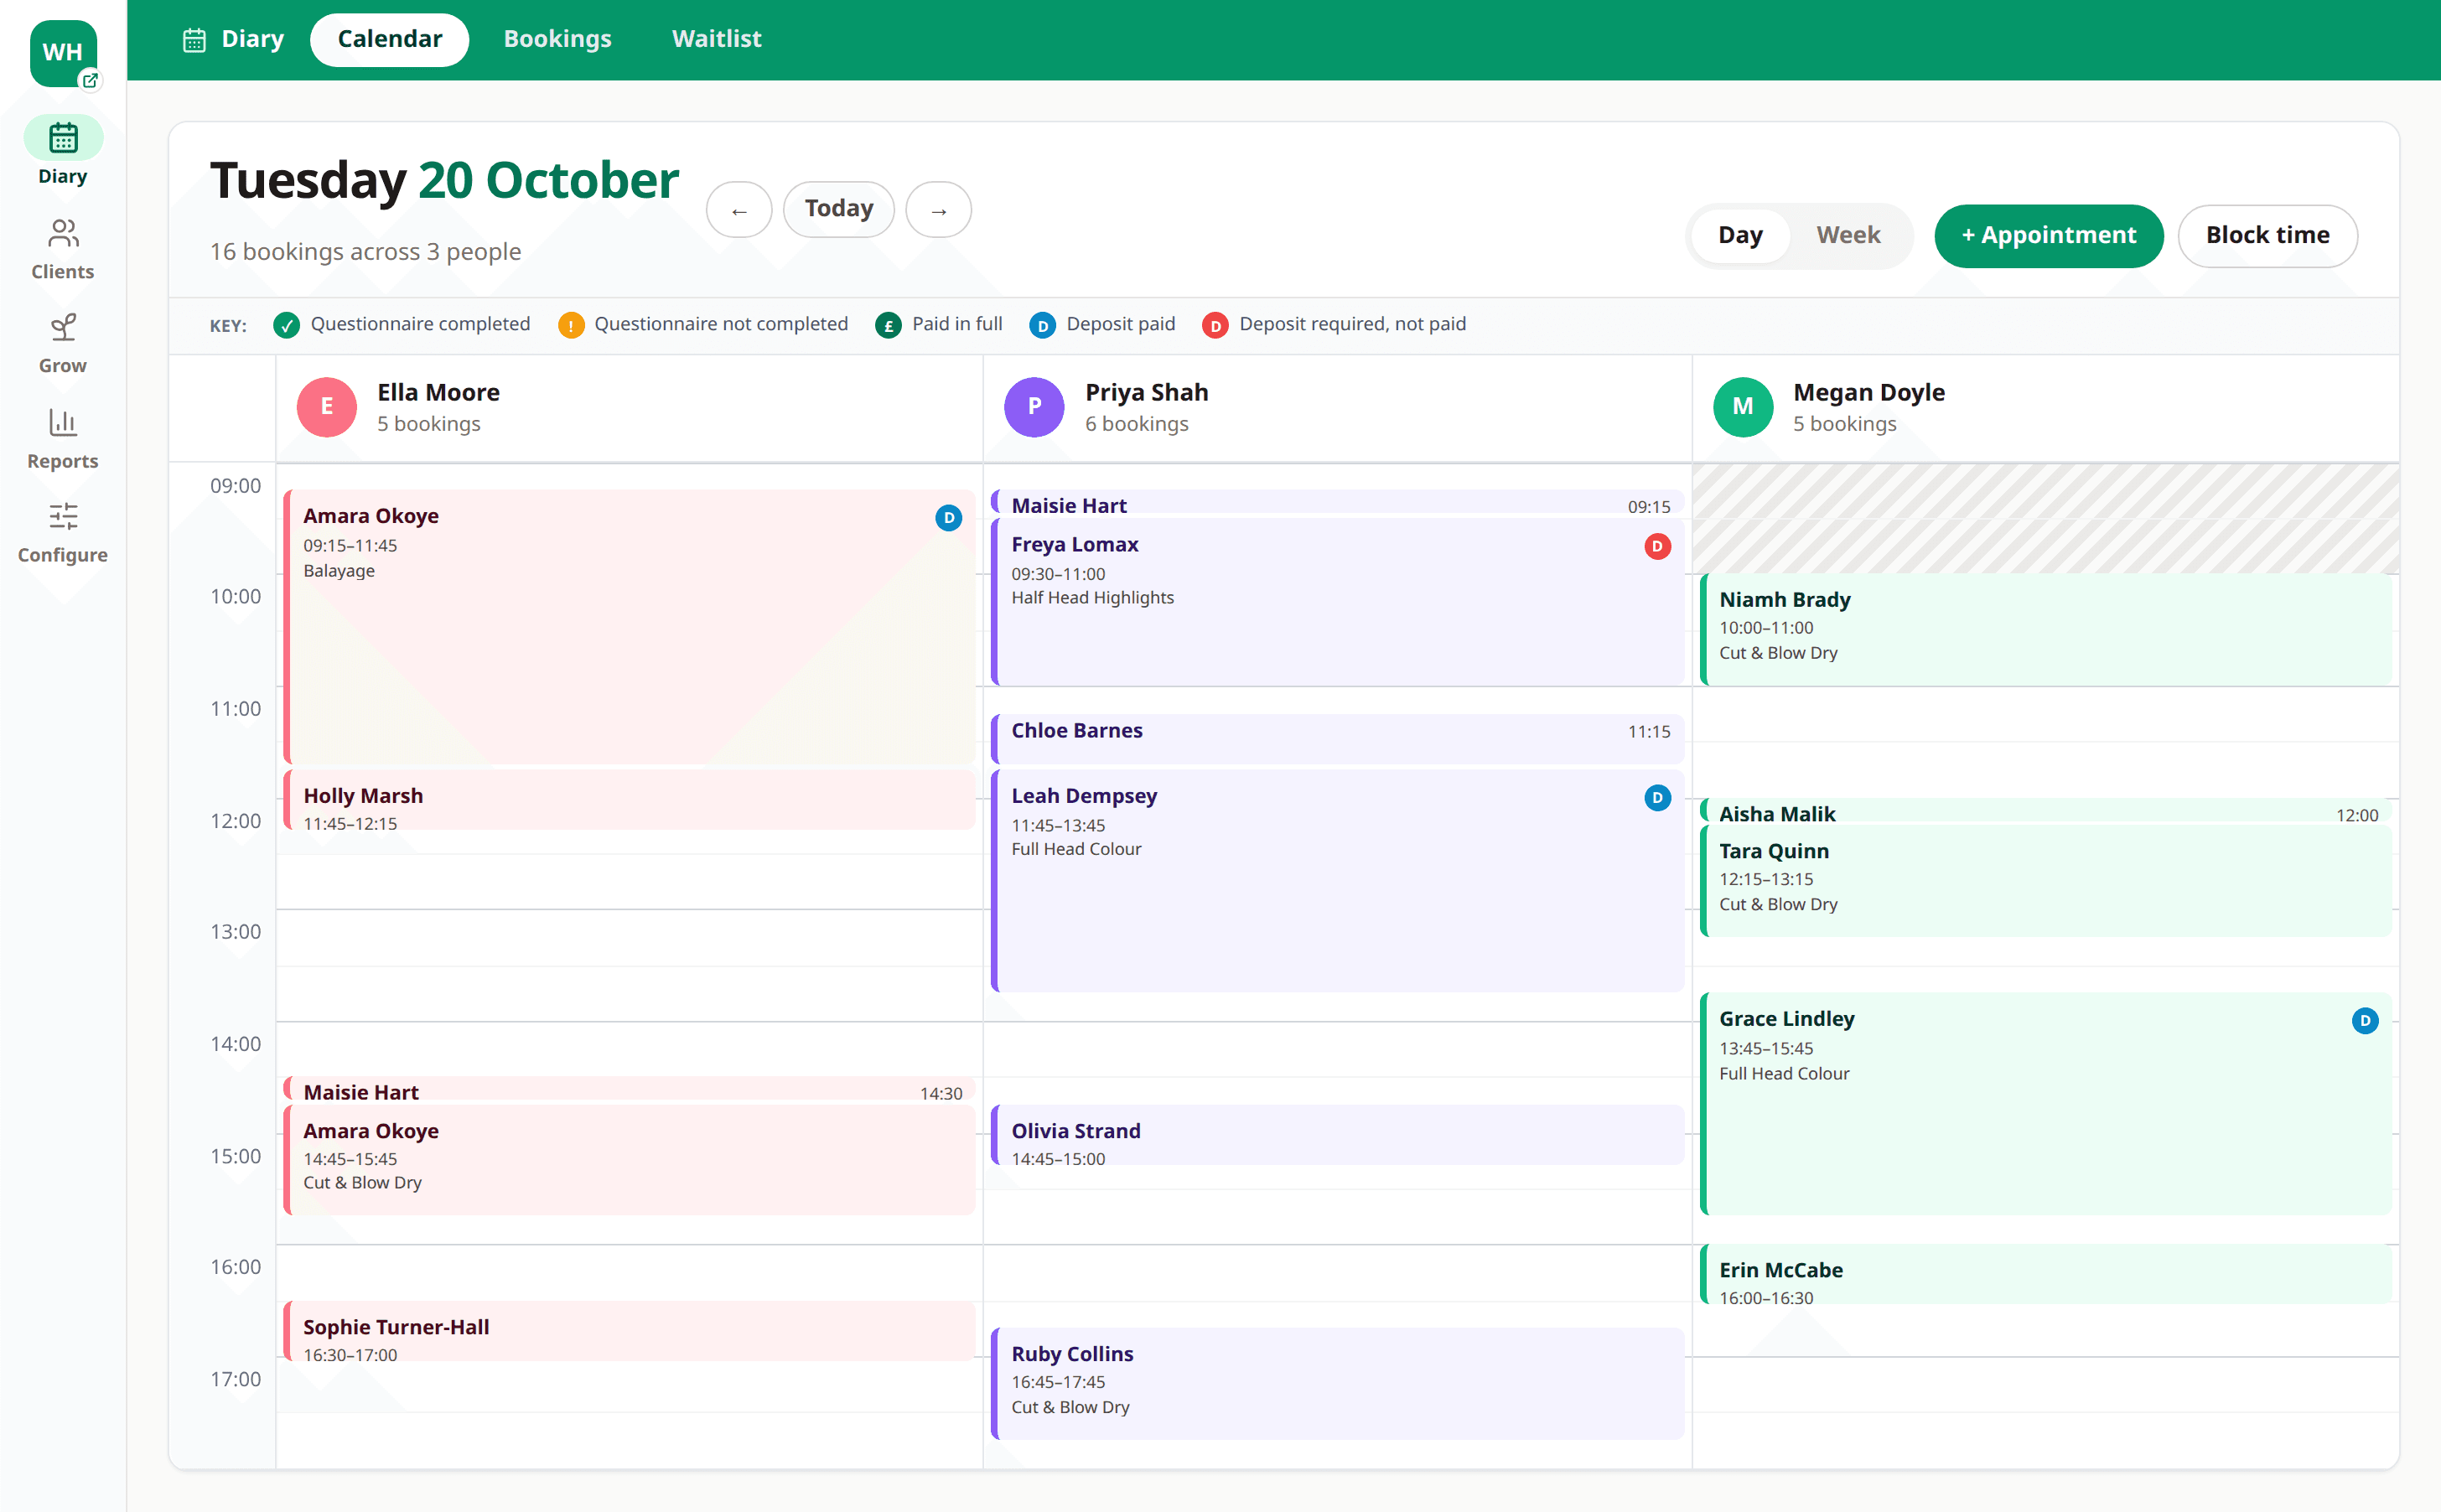This screenshot has height=1512, width=2441.
Task: Open Chloe Barnes's 11:15 booking
Action: pos(1337,738)
